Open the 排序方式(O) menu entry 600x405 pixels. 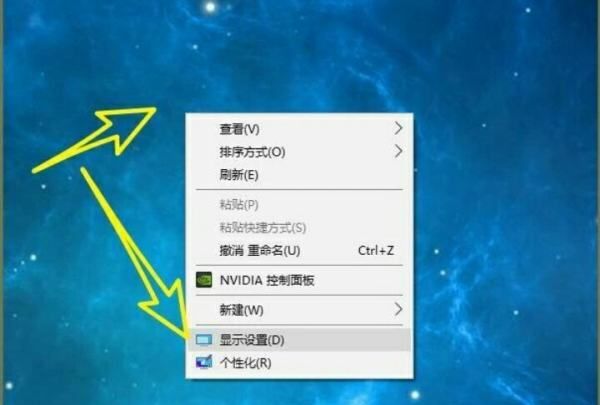[299, 152]
